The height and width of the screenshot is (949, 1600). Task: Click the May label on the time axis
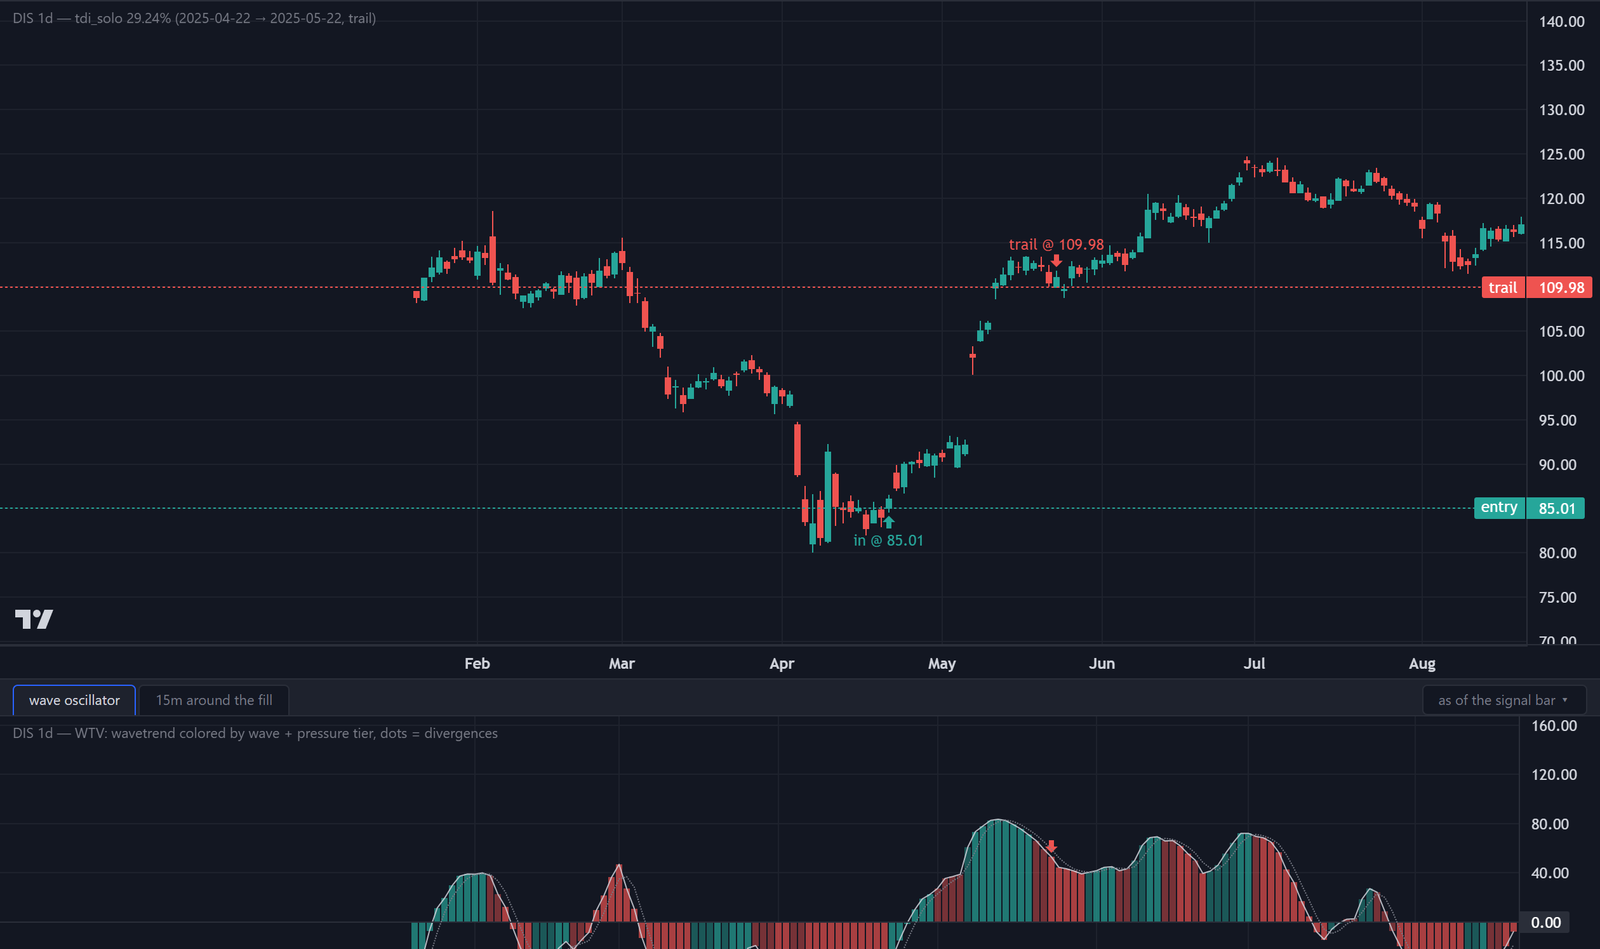click(942, 663)
